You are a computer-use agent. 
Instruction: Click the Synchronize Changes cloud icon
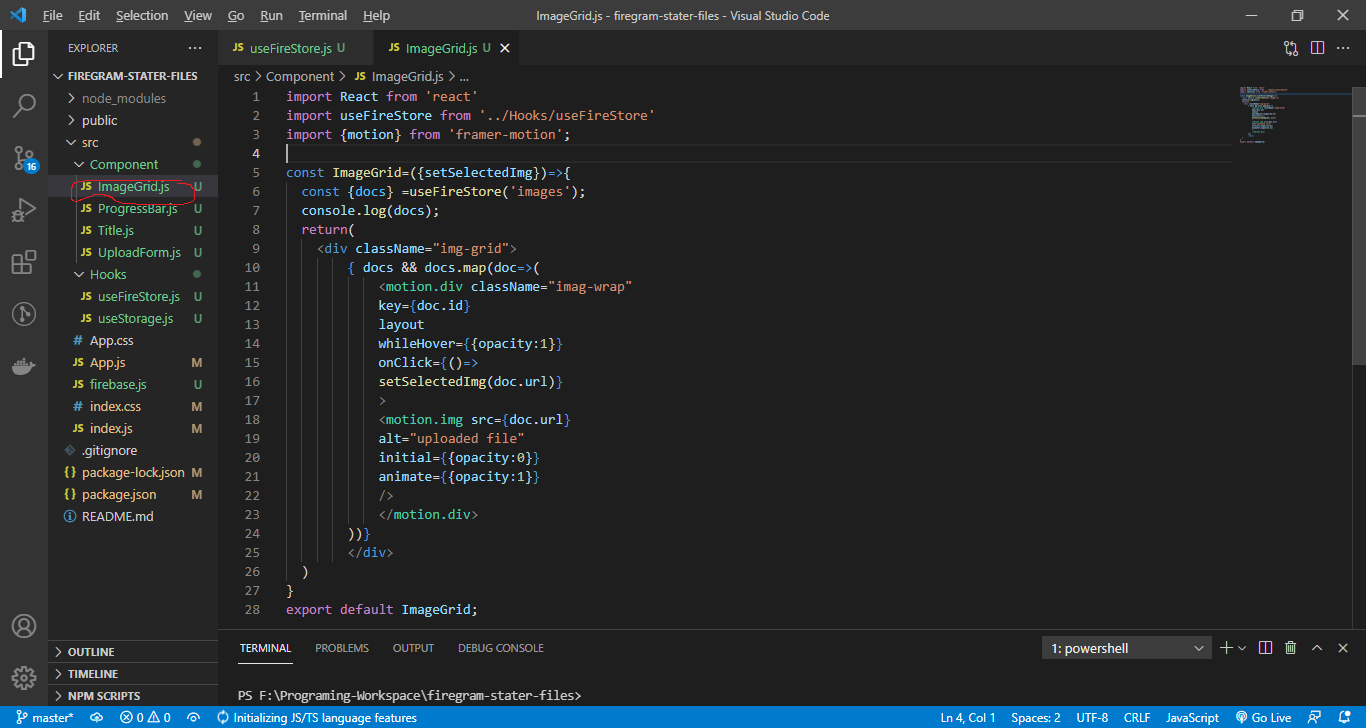click(97, 718)
